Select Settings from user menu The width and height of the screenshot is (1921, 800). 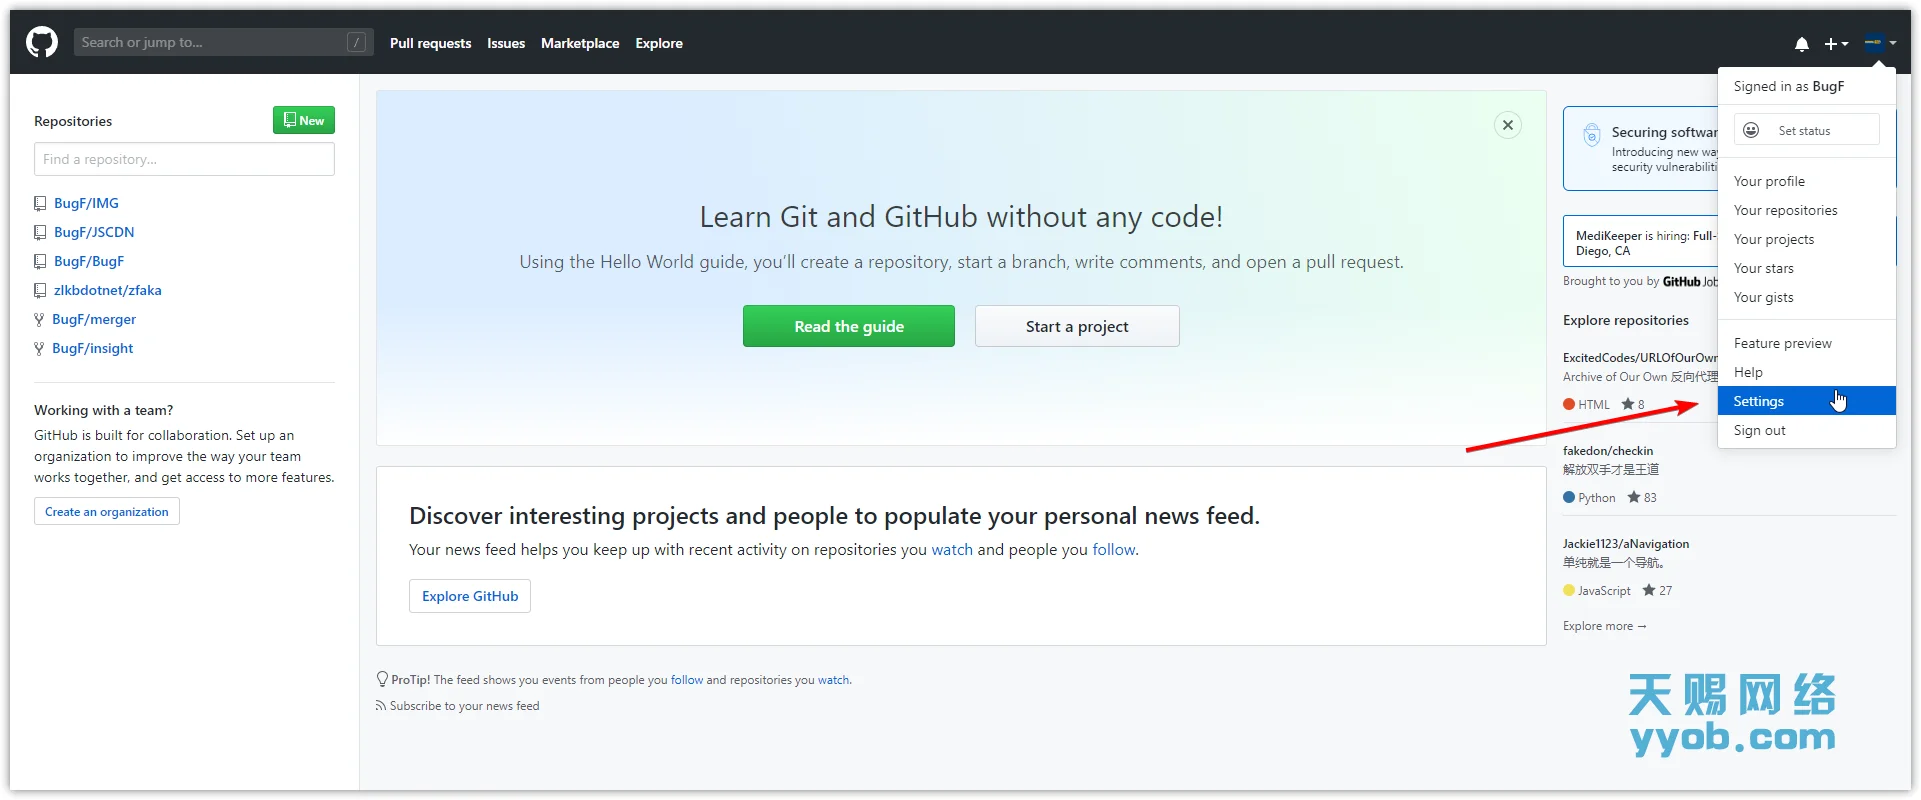click(1807, 401)
